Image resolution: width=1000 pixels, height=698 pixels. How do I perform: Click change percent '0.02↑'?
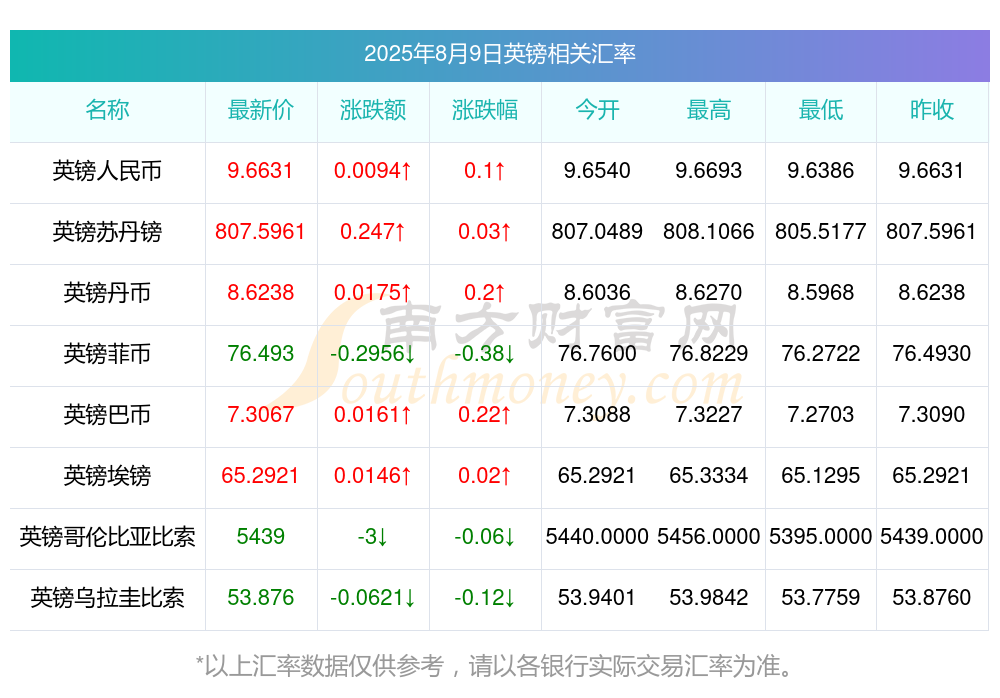(x=485, y=476)
